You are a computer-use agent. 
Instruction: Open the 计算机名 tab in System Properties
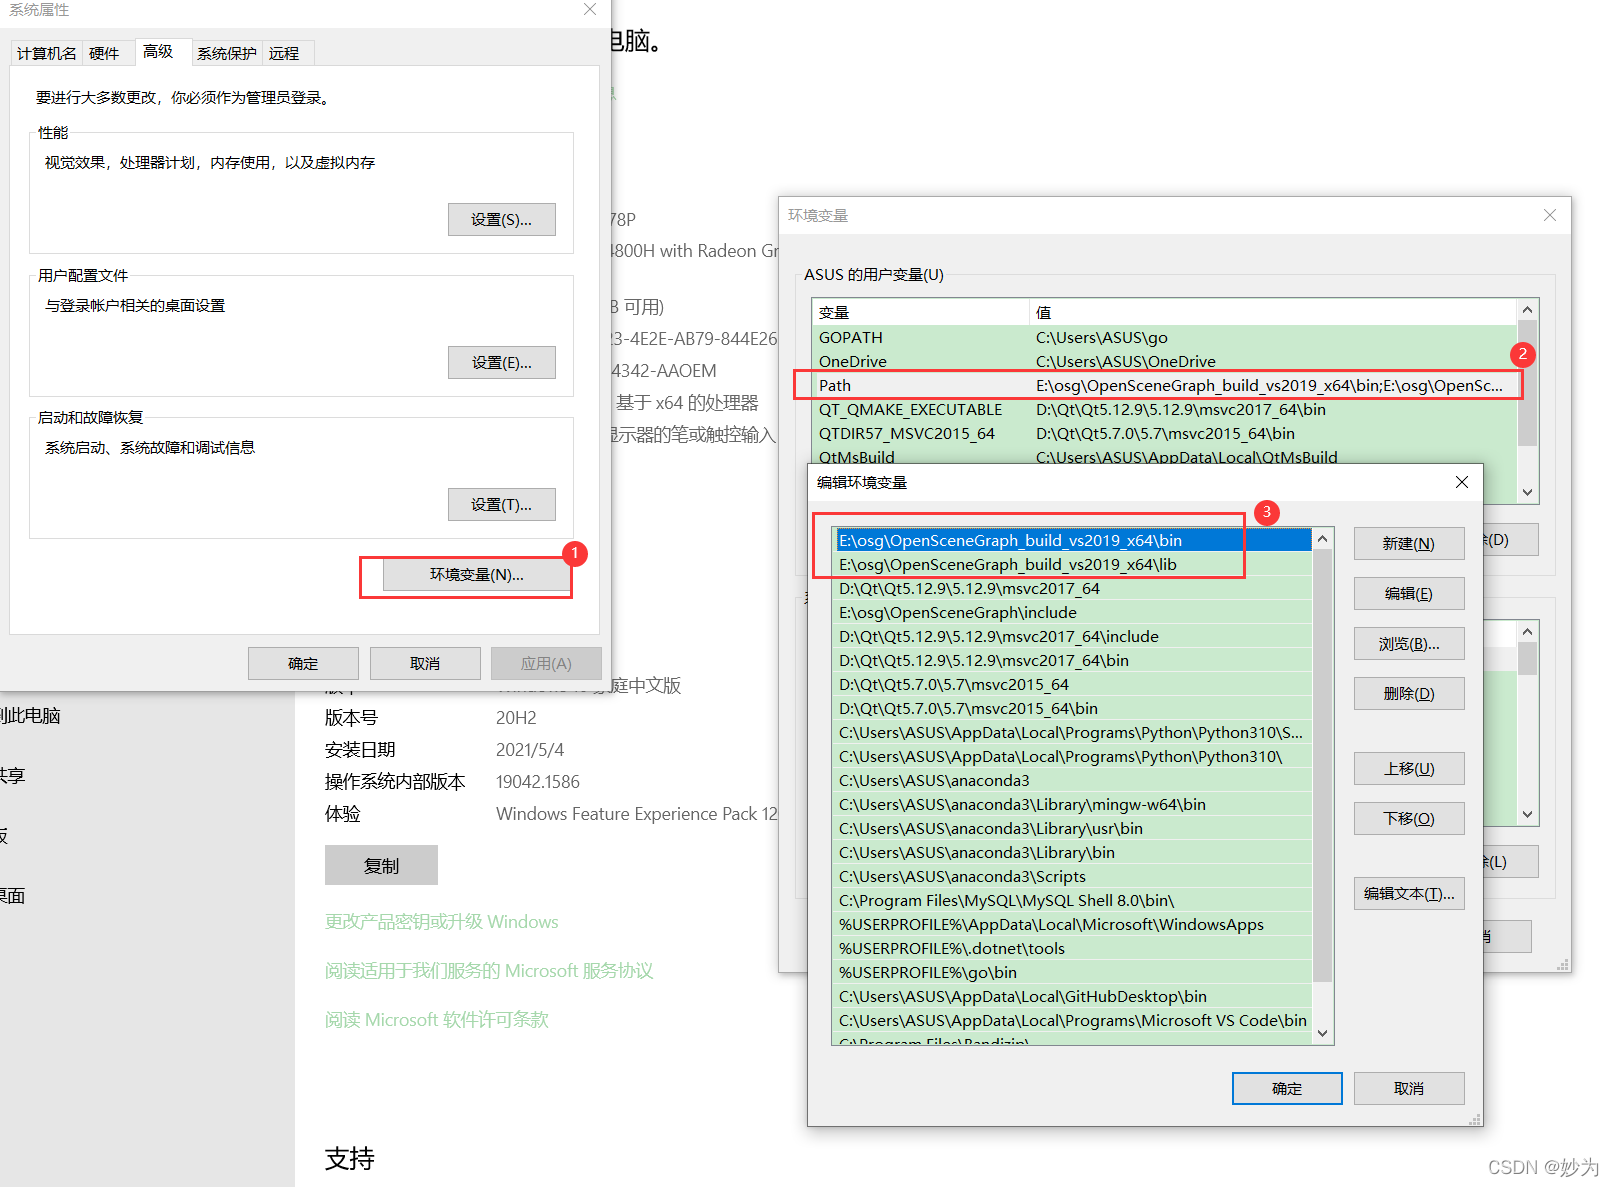pos(47,53)
